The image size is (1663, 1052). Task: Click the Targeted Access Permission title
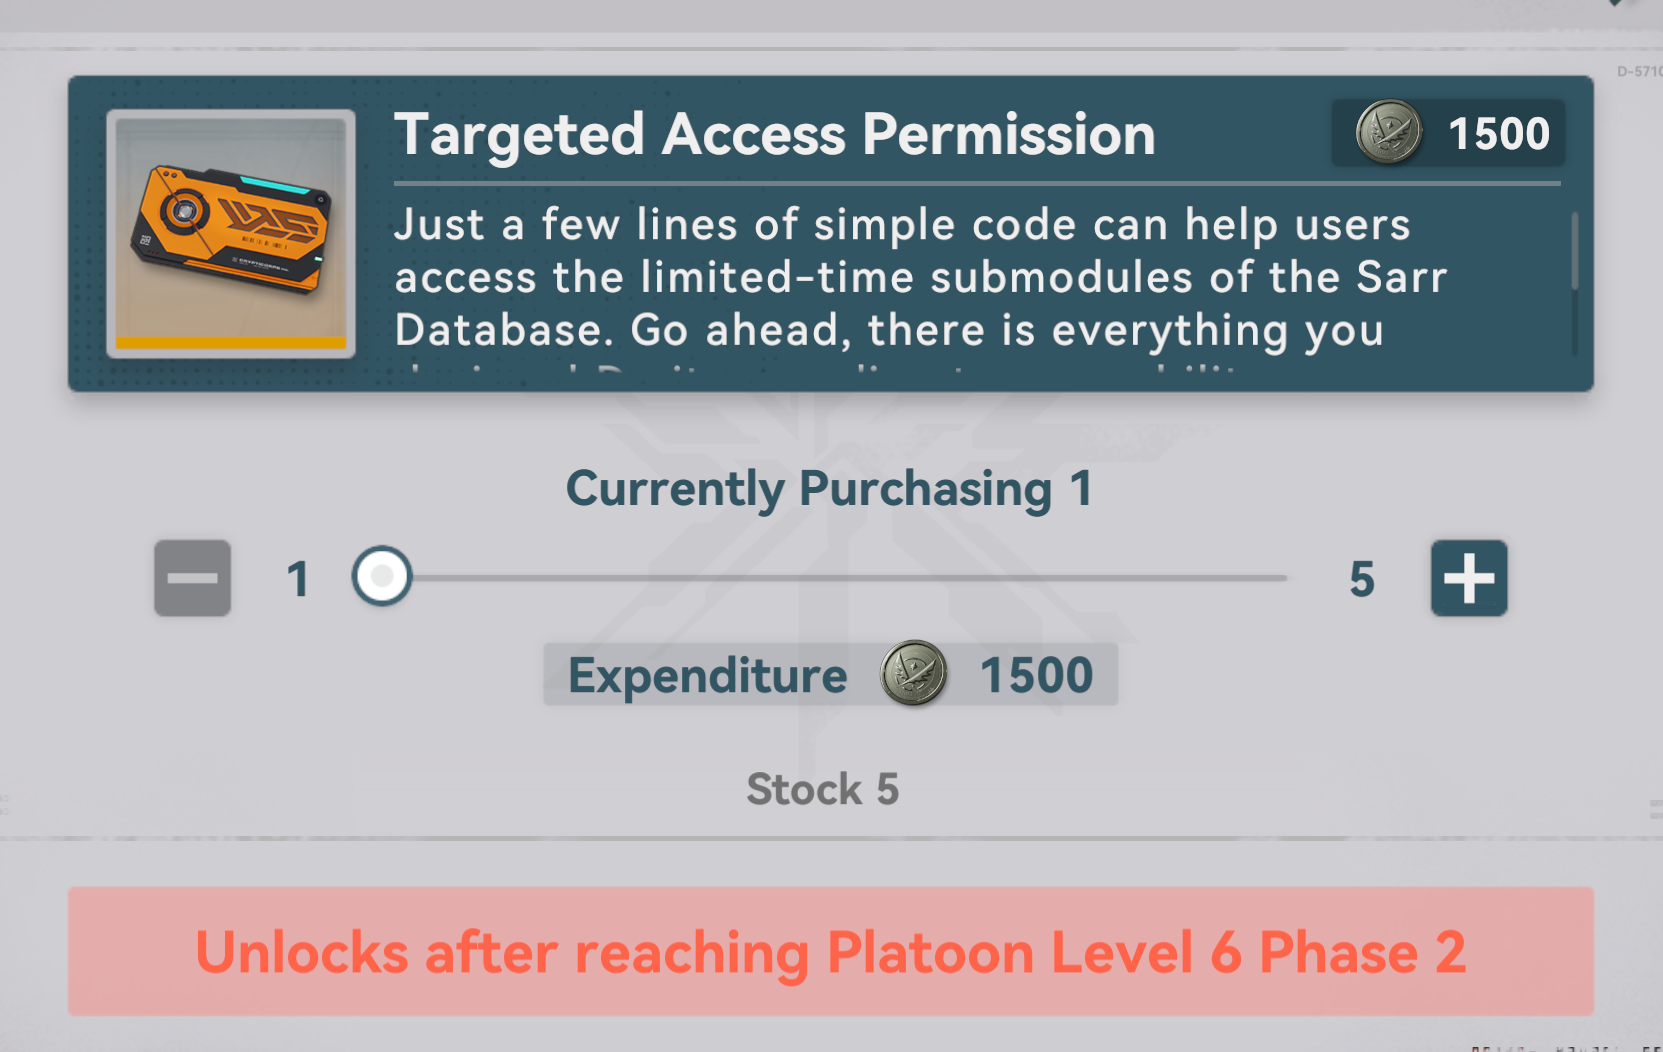pyautogui.click(x=775, y=135)
